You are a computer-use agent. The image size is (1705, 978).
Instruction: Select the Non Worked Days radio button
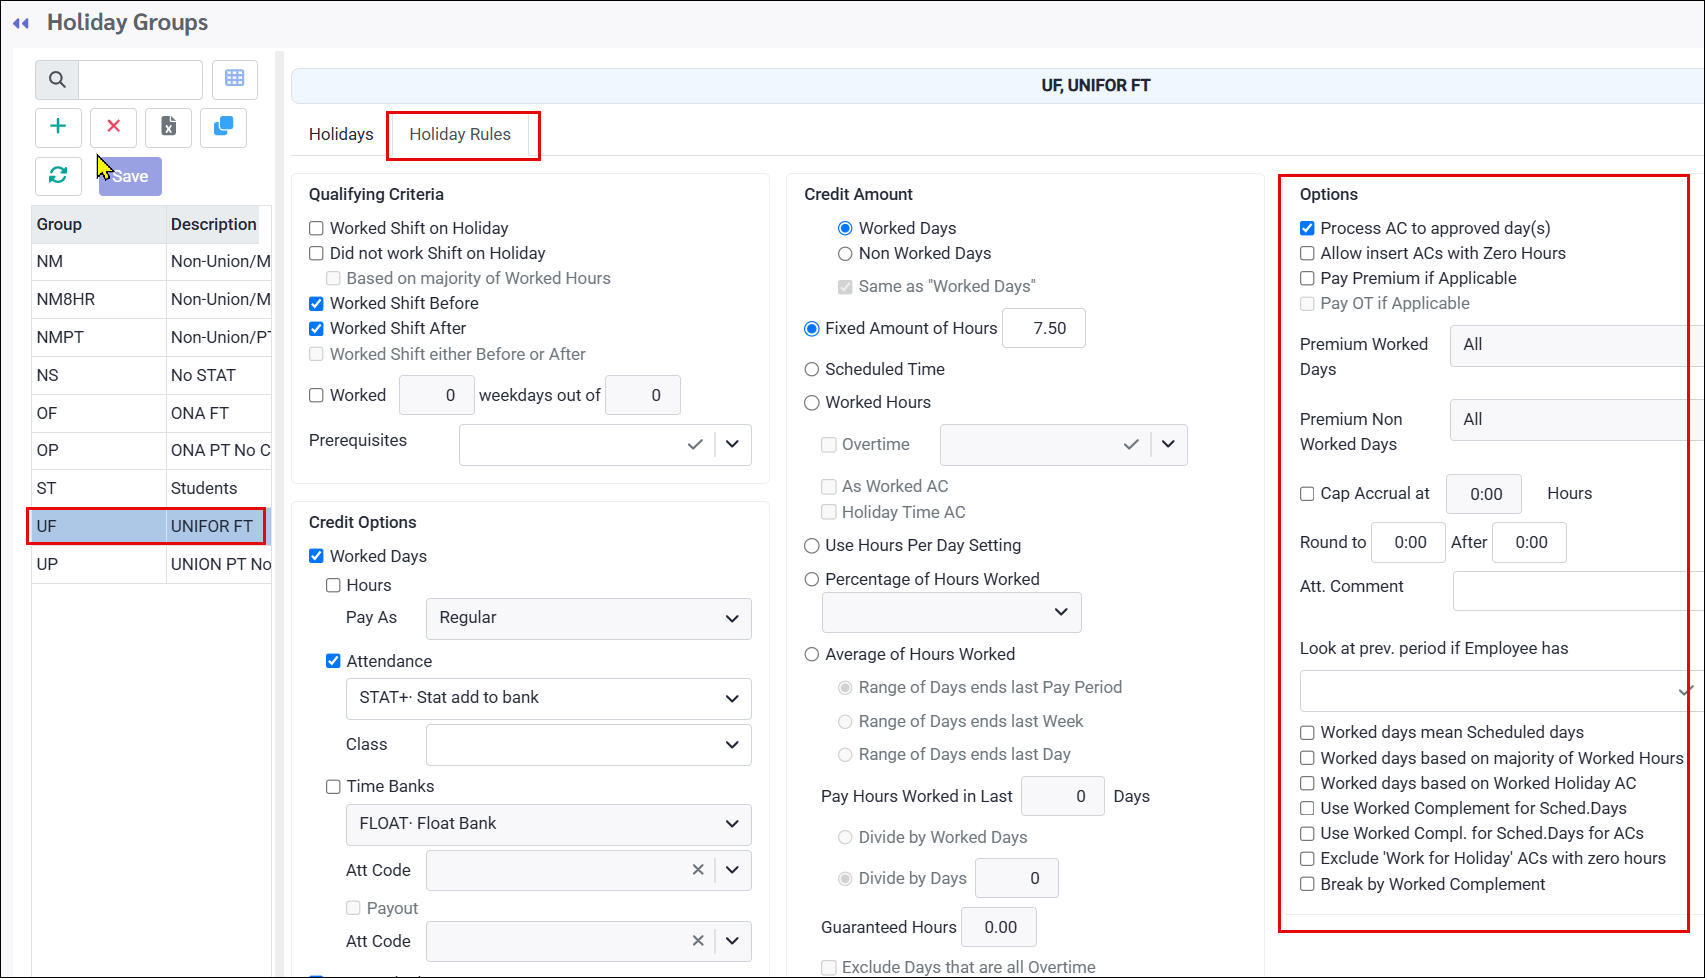pos(845,254)
